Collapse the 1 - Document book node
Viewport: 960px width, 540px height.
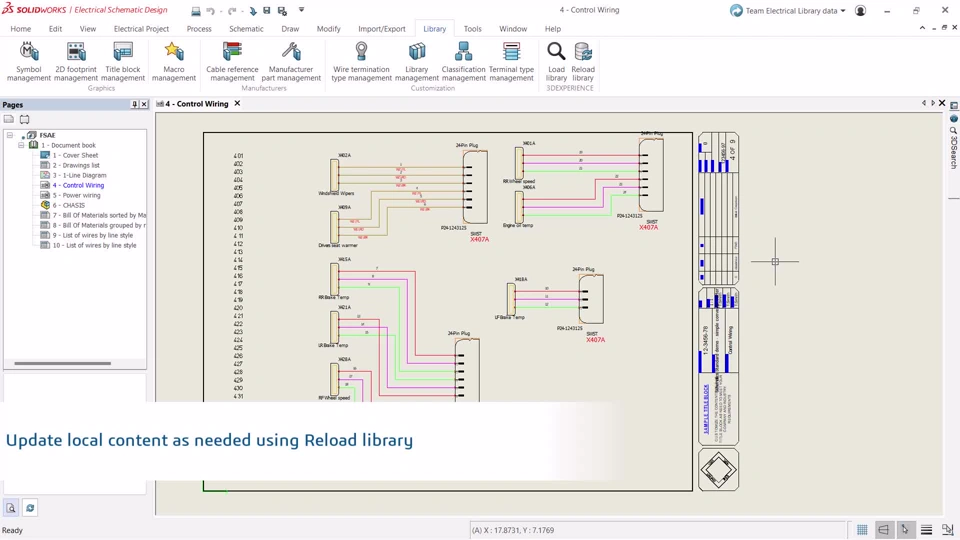click(21, 145)
